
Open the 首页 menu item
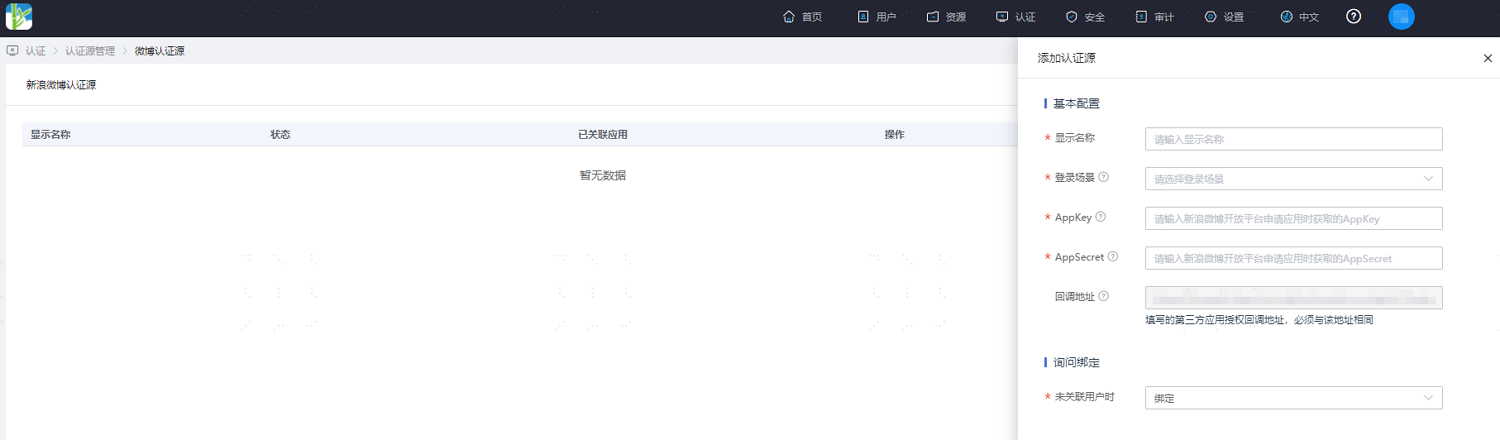pyautogui.click(x=812, y=17)
